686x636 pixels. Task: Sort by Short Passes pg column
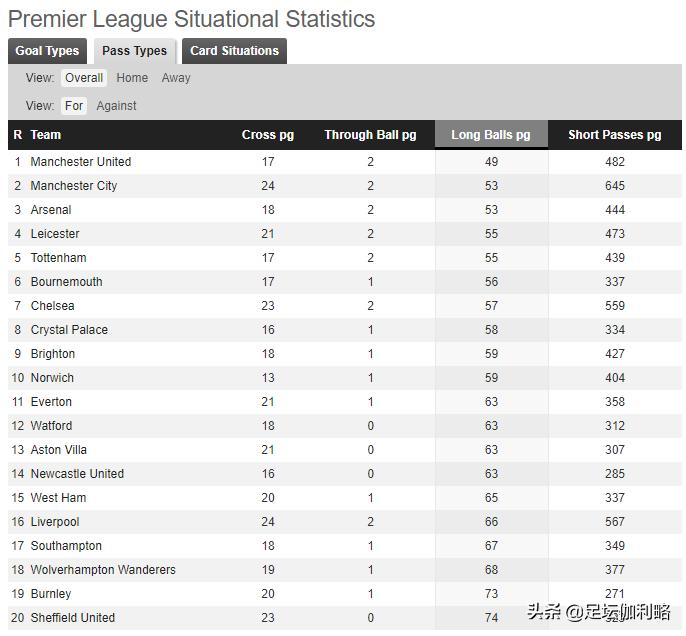pos(614,135)
